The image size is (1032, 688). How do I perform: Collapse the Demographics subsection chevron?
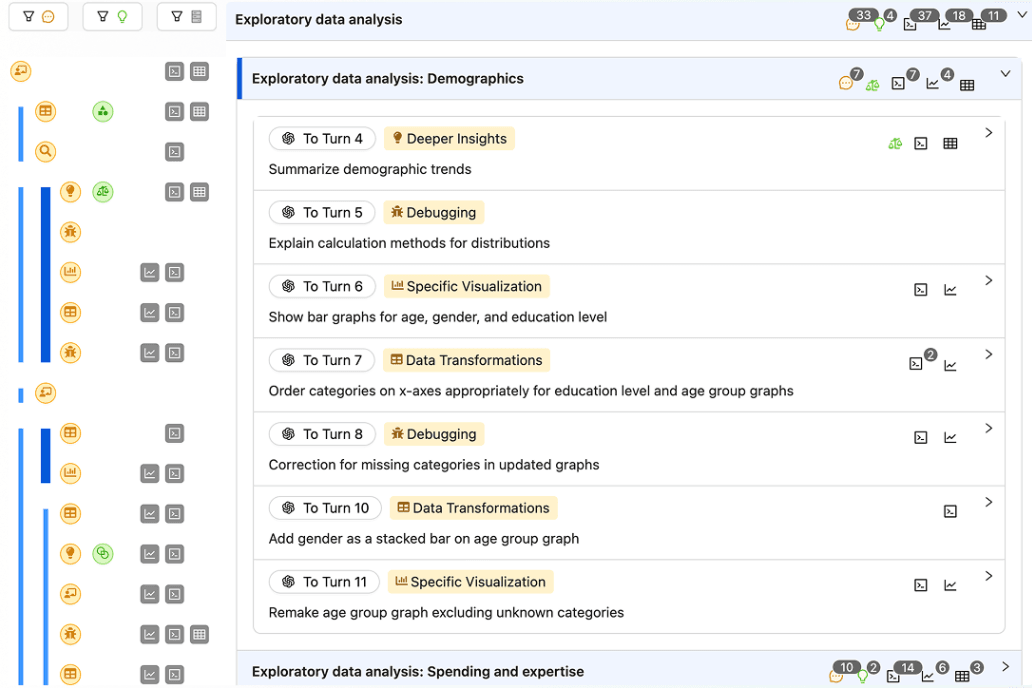[x=1005, y=73]
